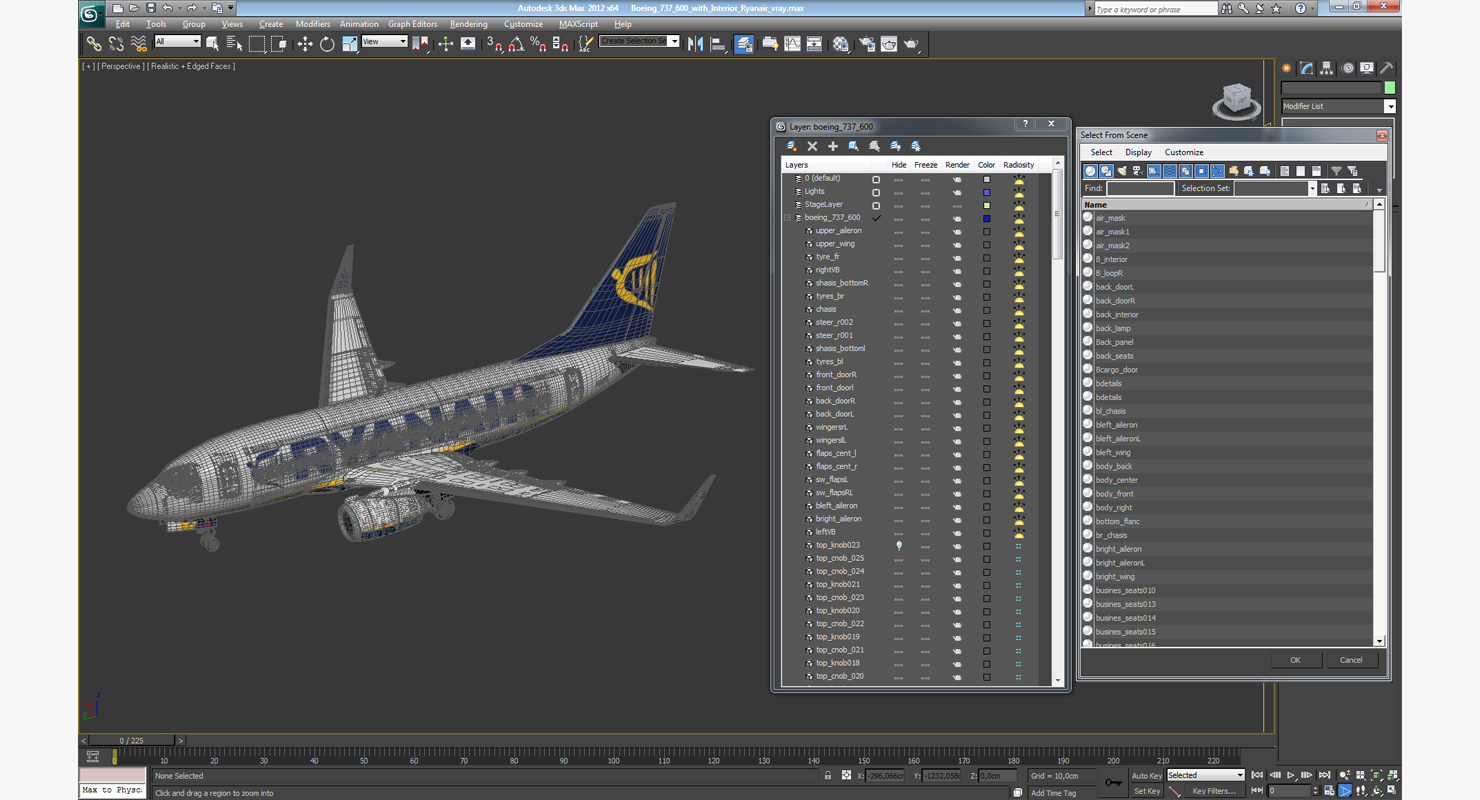Viewport: 1480px width, 800px height.
Task: Collapse the boeing_737_600 layer tree
Action: pos(787,218)
